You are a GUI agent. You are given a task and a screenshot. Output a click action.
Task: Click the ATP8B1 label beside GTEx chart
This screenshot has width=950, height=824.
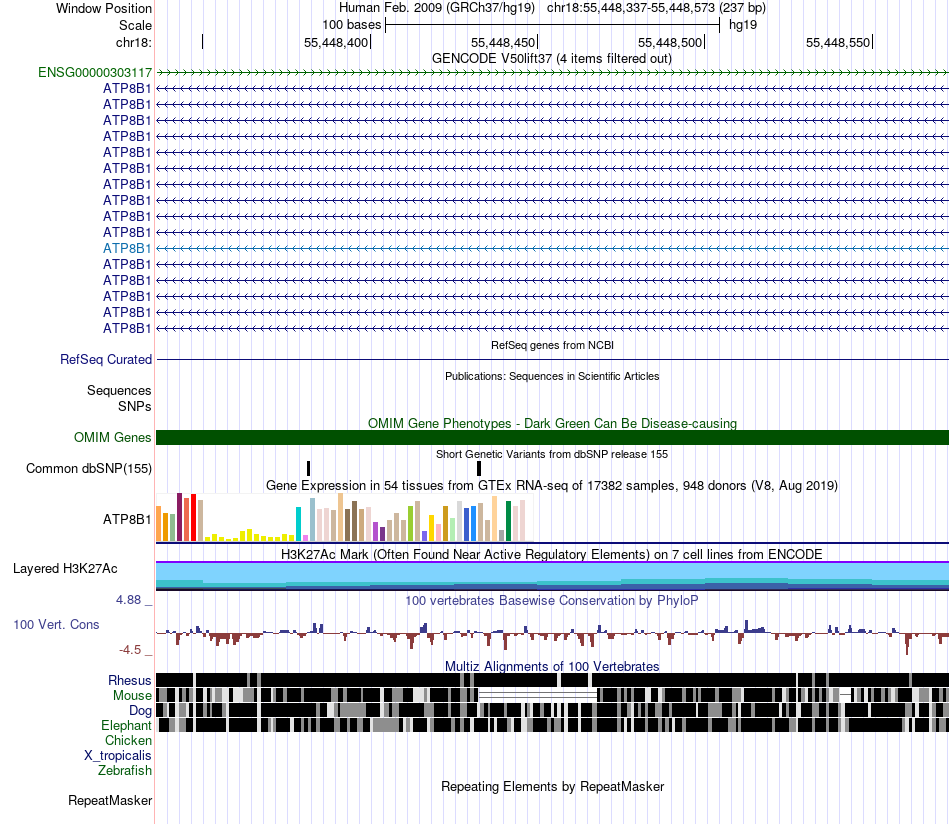coord(127,519)
